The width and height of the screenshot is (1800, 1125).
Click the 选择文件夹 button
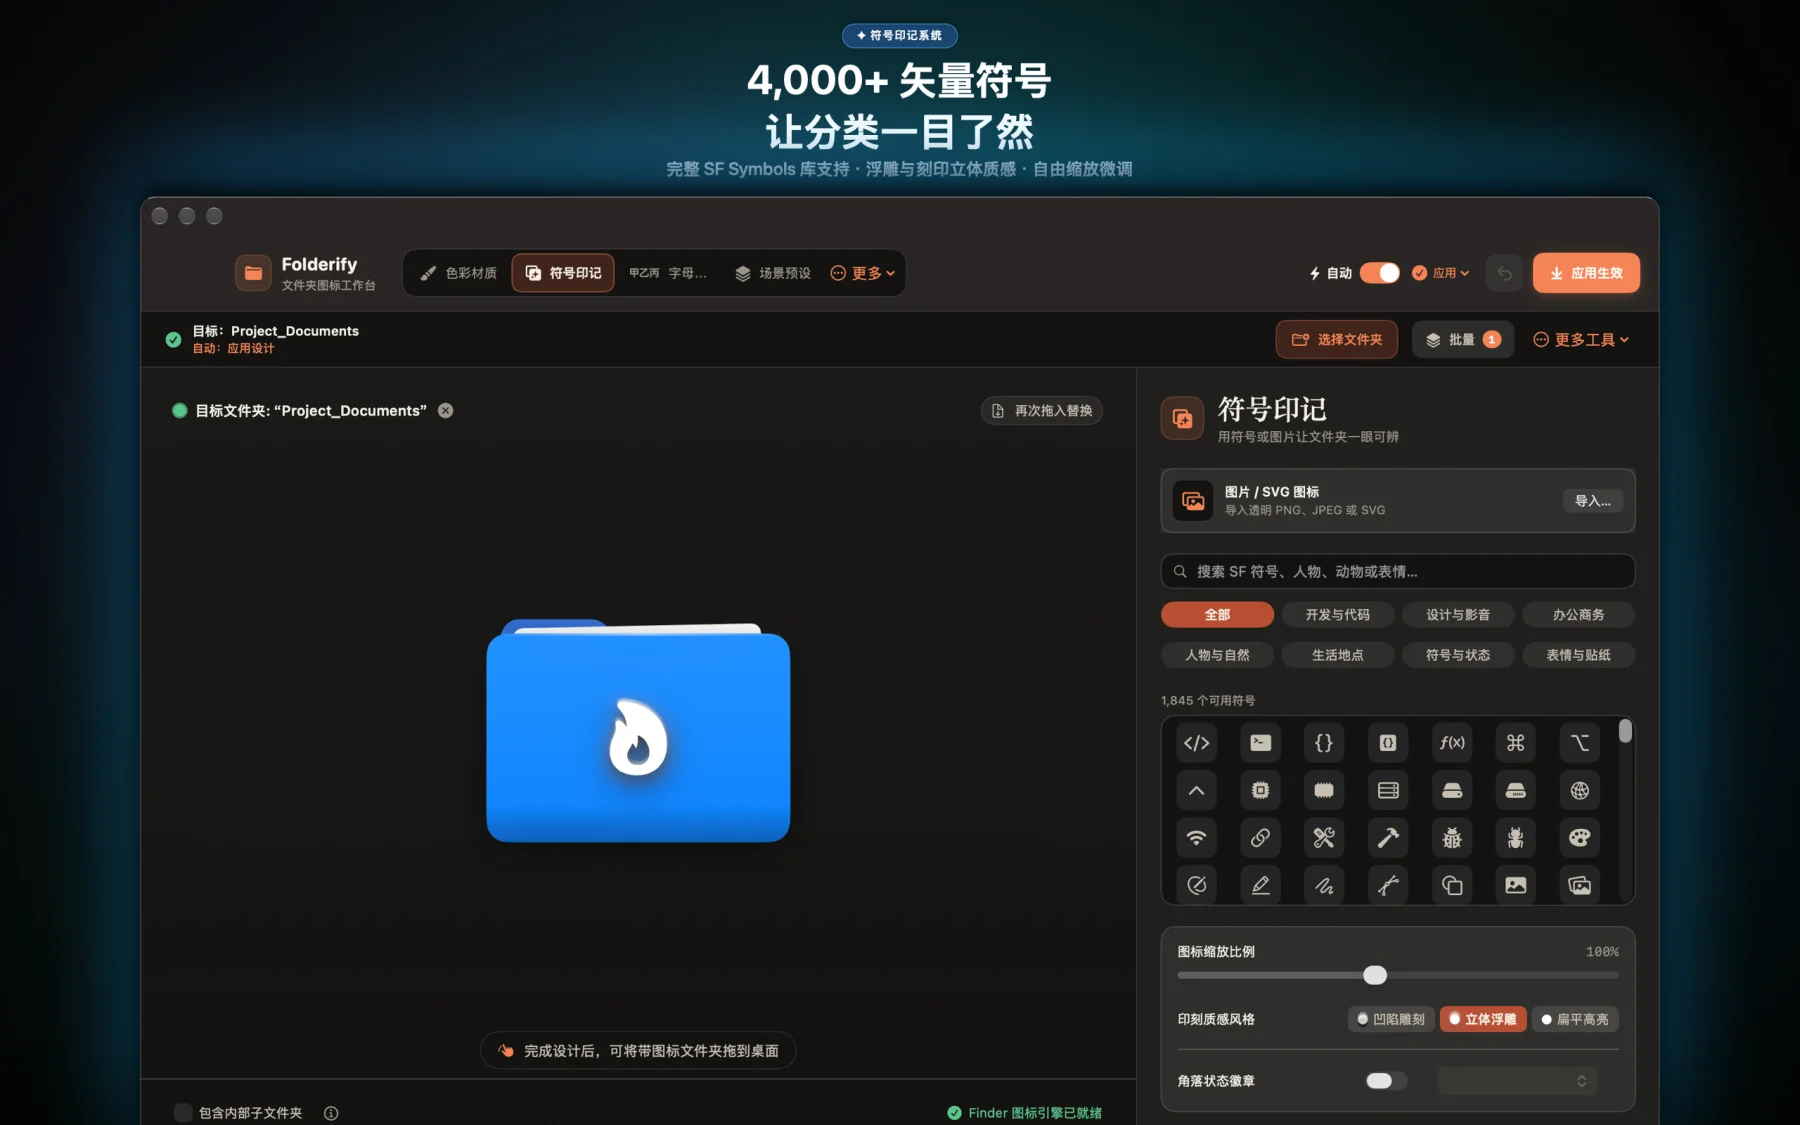[x=1337, y=340]
